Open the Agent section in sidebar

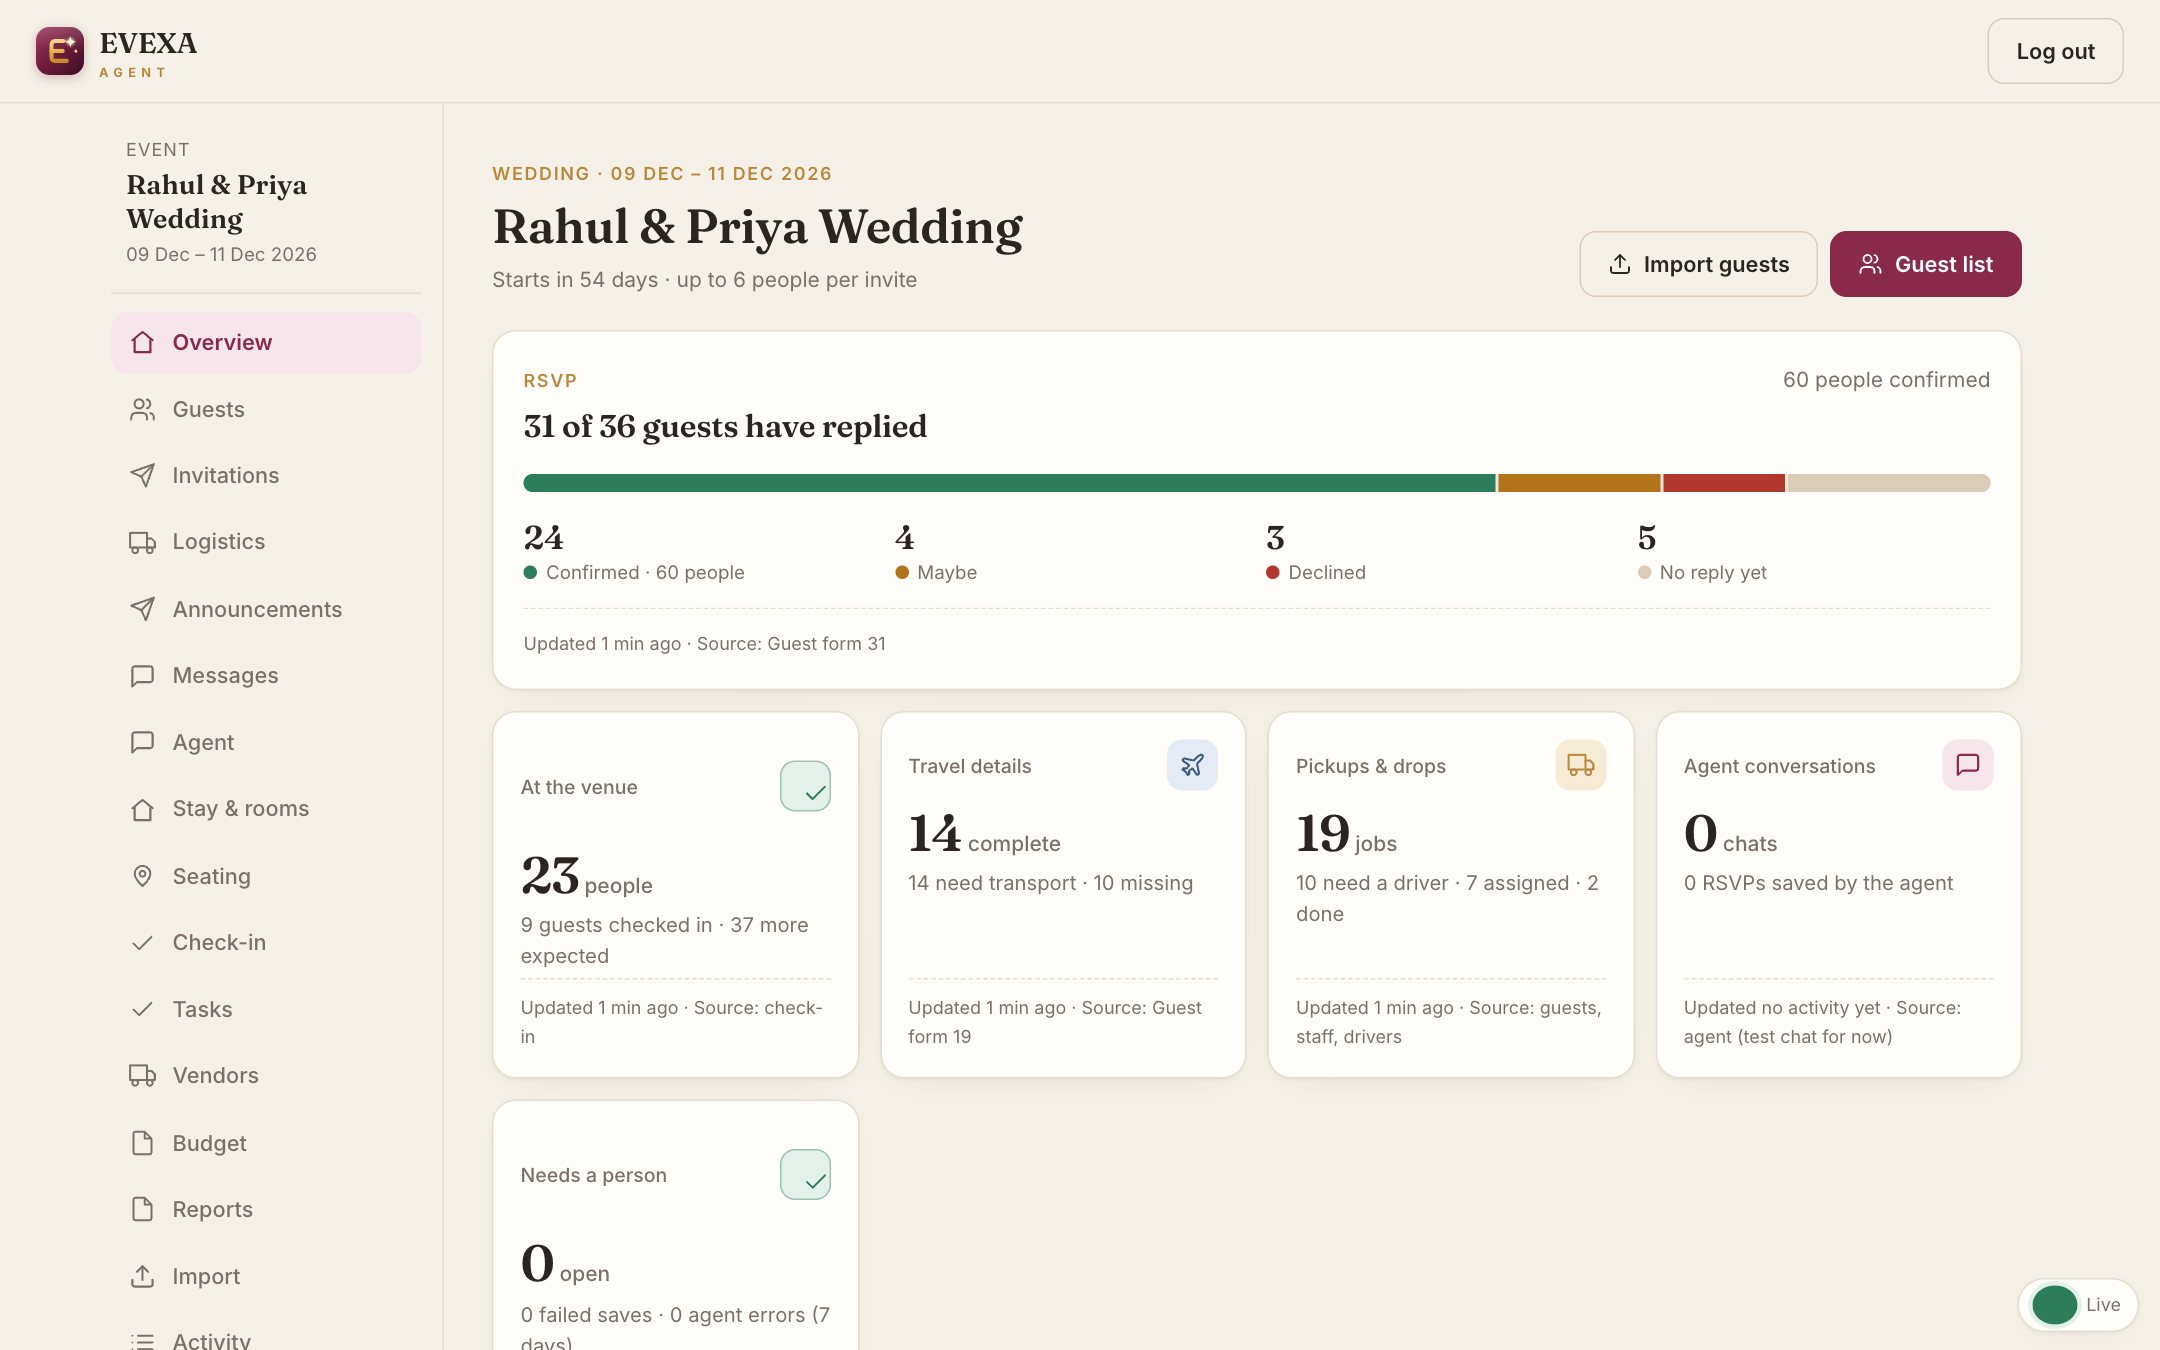[x=266, y=742]
